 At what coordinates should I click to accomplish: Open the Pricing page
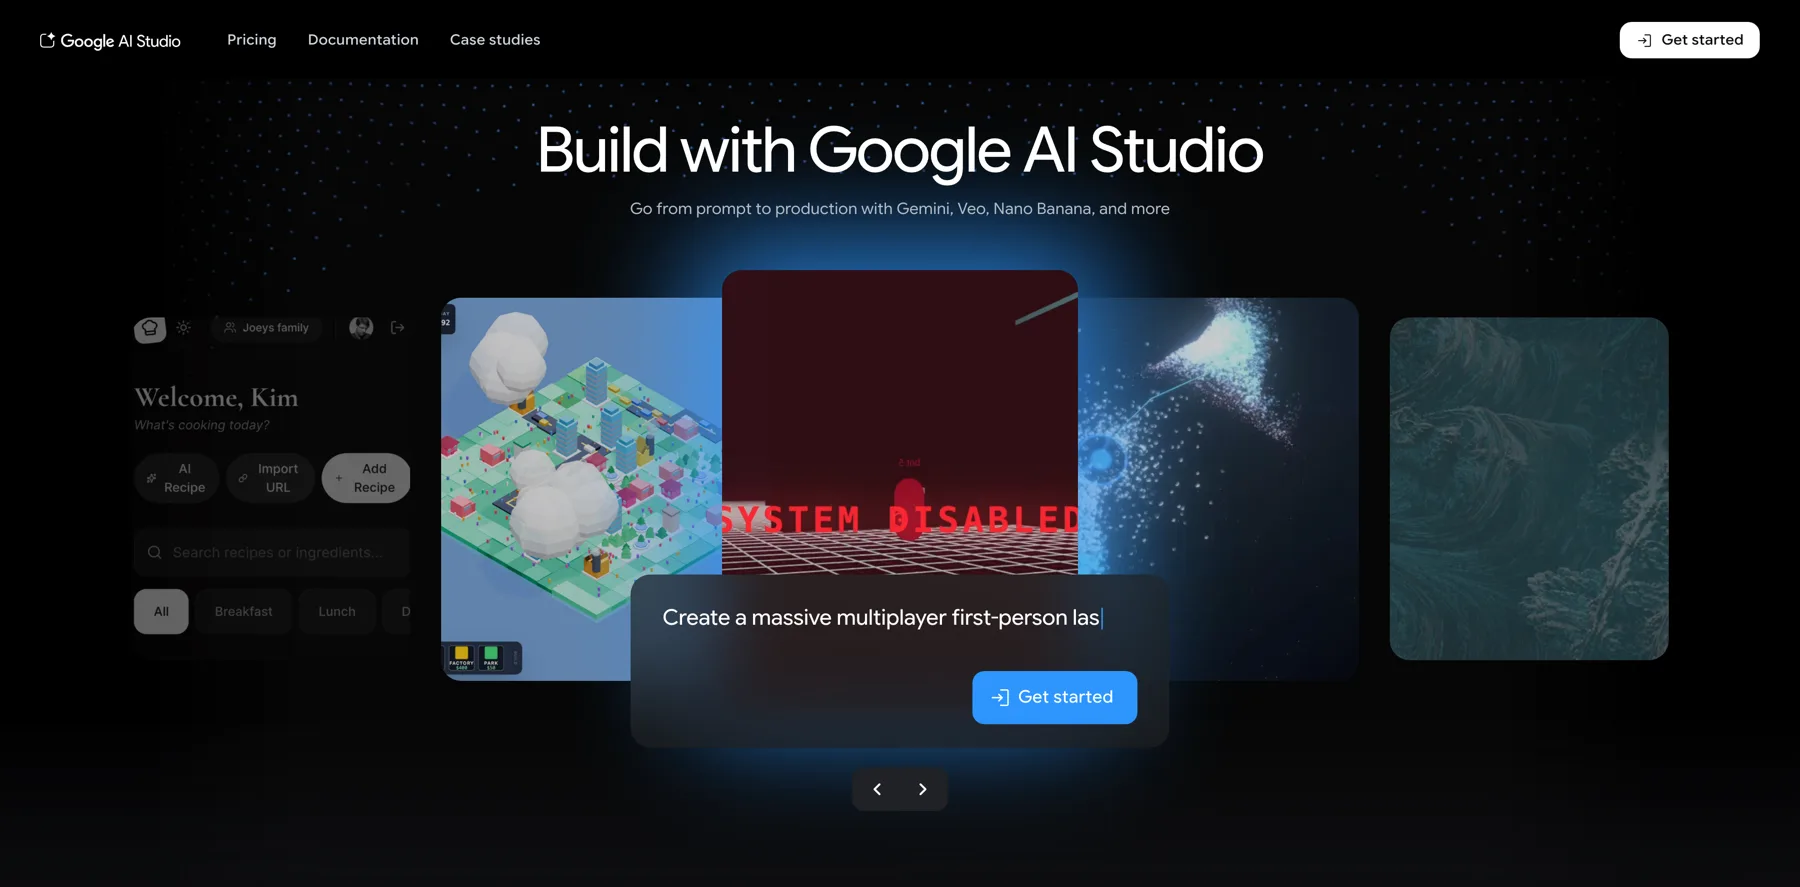click(x=252, y=40)
